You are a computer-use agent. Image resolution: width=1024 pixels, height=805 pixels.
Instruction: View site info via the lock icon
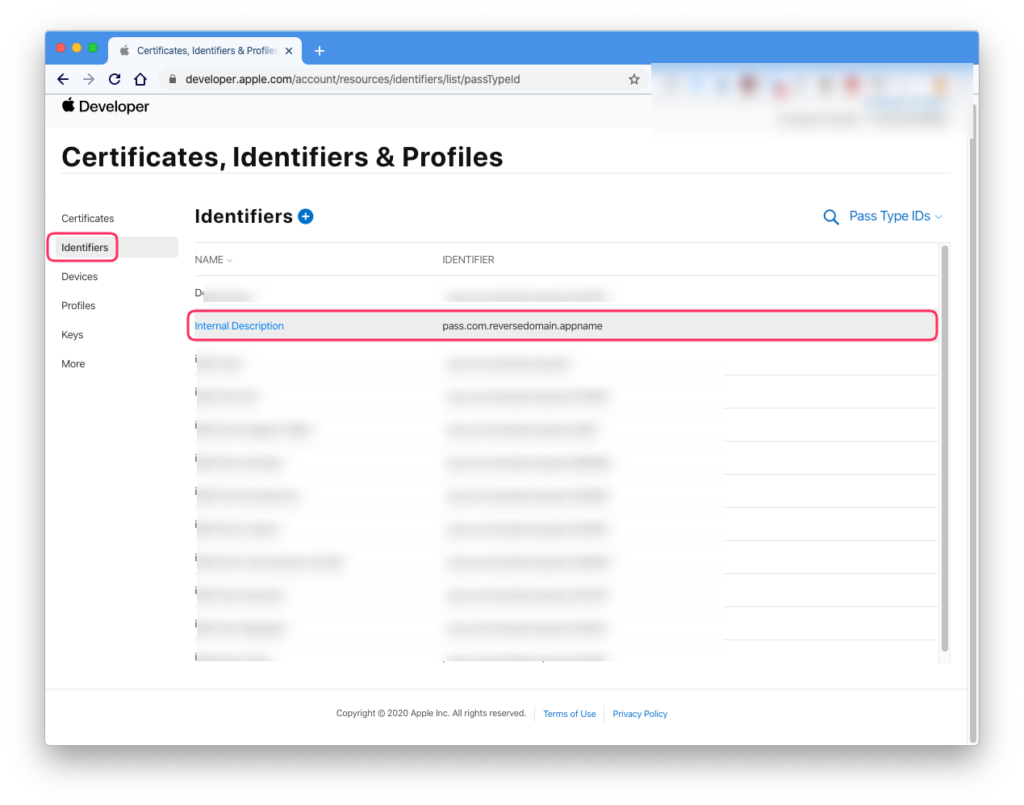coord(172,79)
